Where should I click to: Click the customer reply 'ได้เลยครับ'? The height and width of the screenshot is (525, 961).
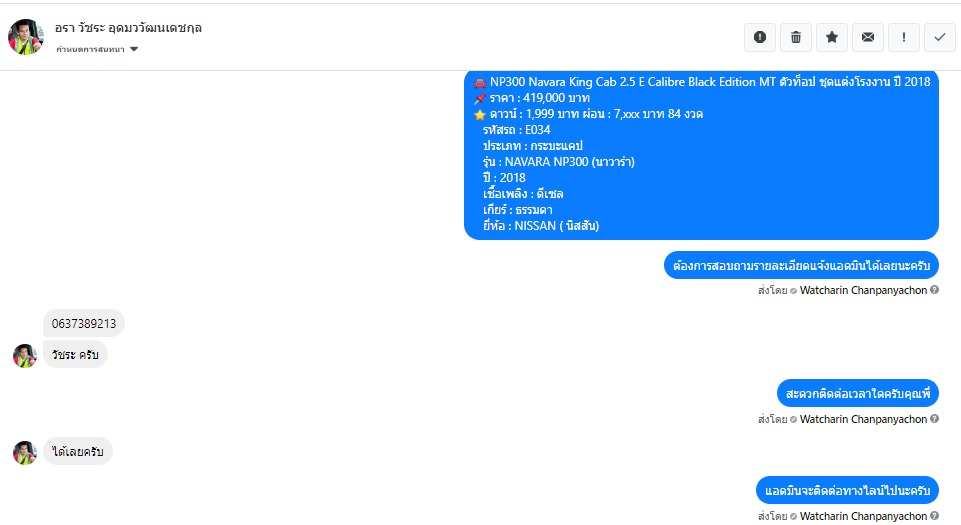[x=78, y=451]
